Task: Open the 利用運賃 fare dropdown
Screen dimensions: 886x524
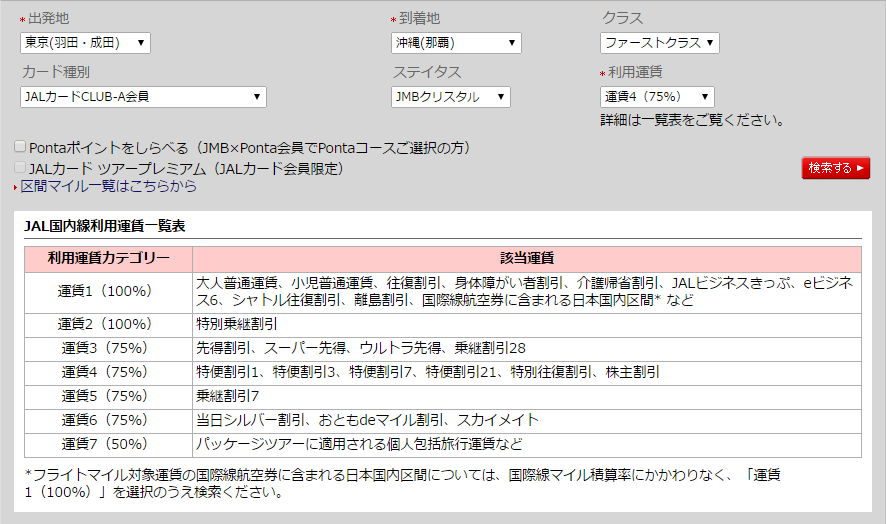Action: [657, 97]
